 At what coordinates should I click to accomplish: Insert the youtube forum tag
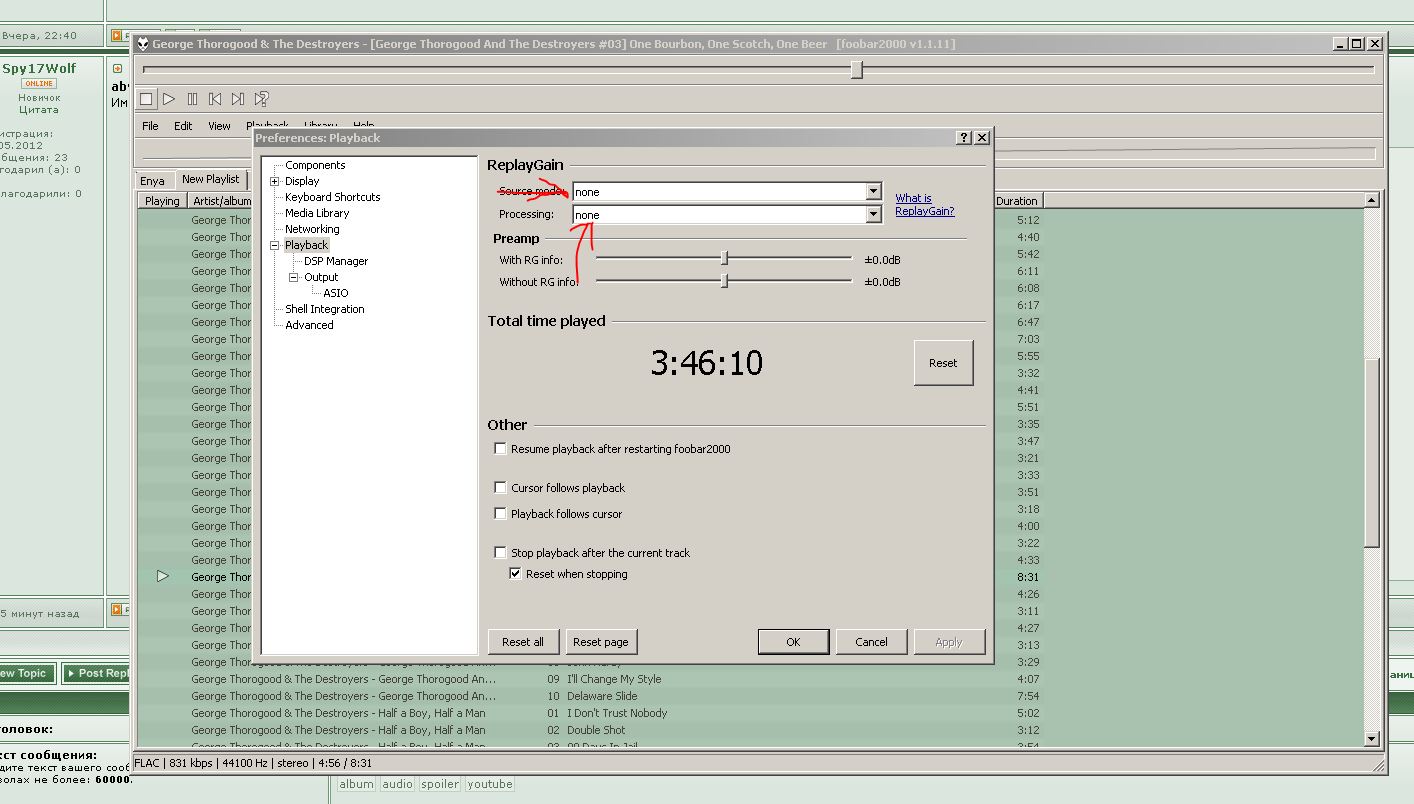pos(490,784)
